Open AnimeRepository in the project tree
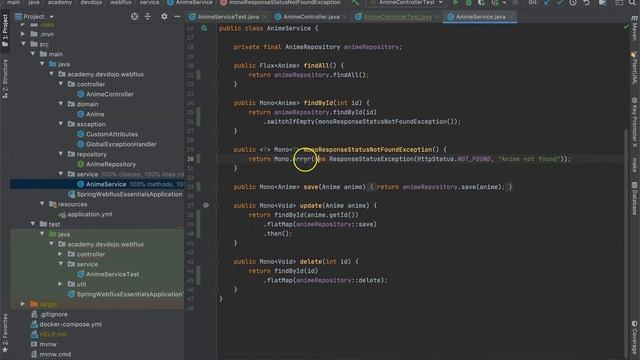This screenshot has height=360, width=640. [x=111, y=164]
